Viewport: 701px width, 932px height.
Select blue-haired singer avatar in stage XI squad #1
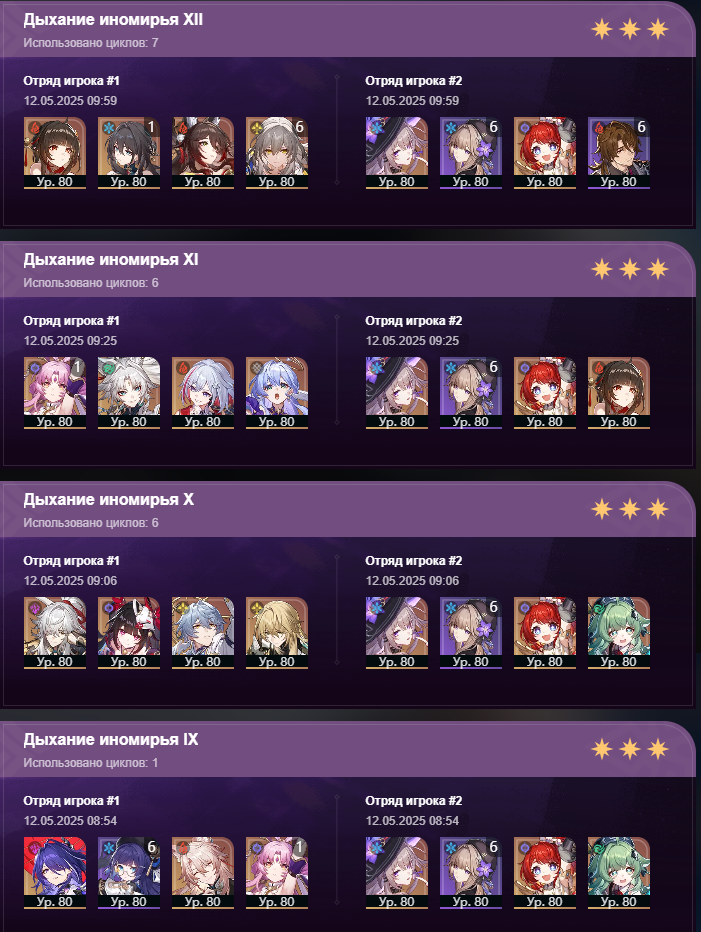click(x=276, y=393)
